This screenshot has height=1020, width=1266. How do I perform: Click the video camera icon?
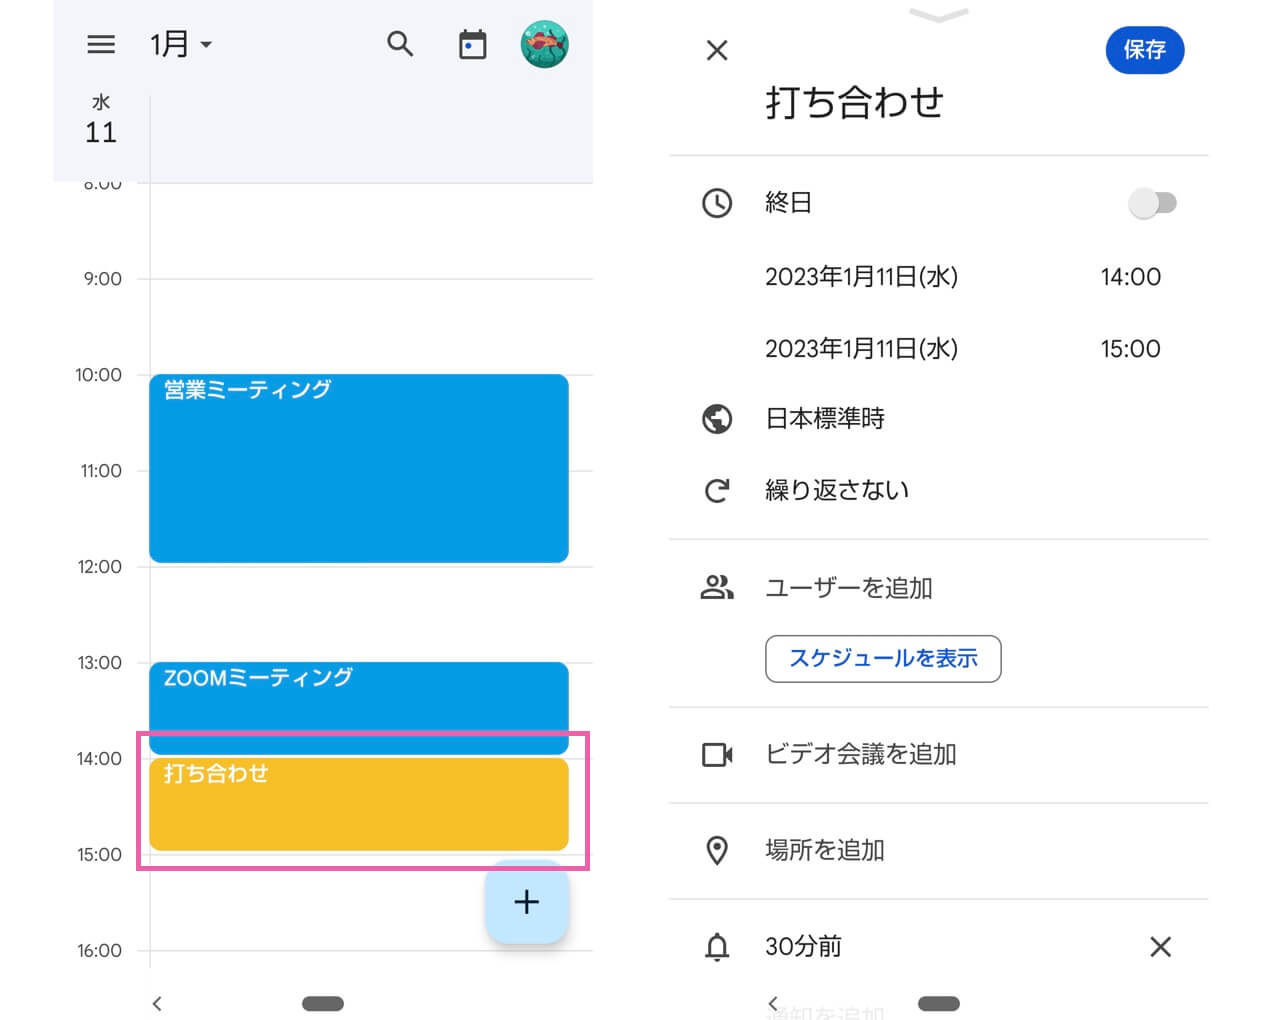coord(717,754)
